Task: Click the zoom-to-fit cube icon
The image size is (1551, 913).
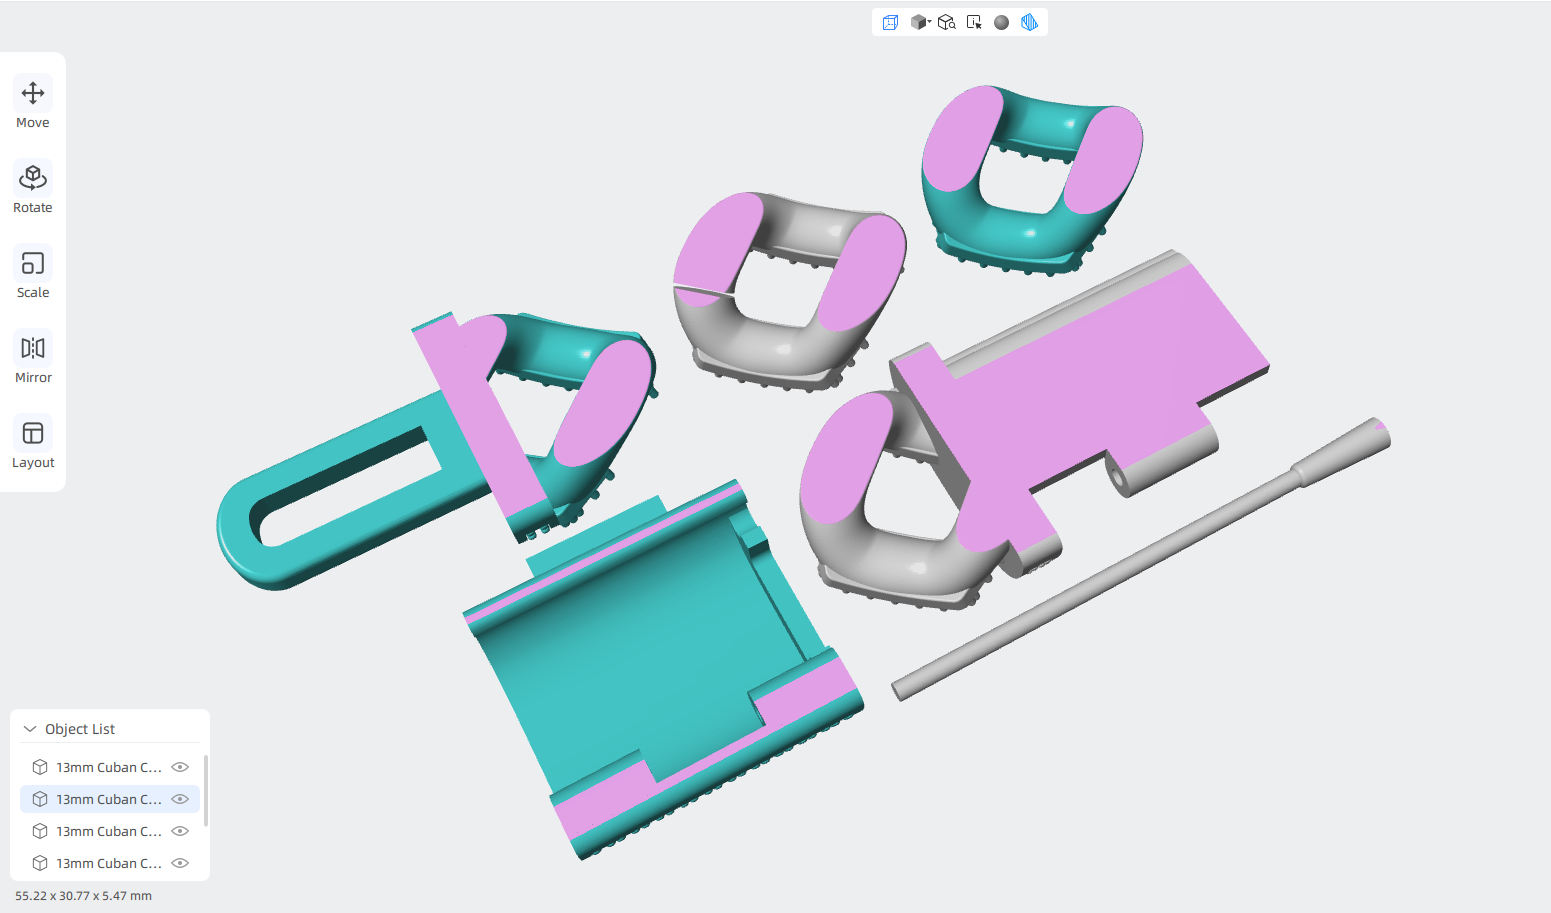Action: [946, 22]
